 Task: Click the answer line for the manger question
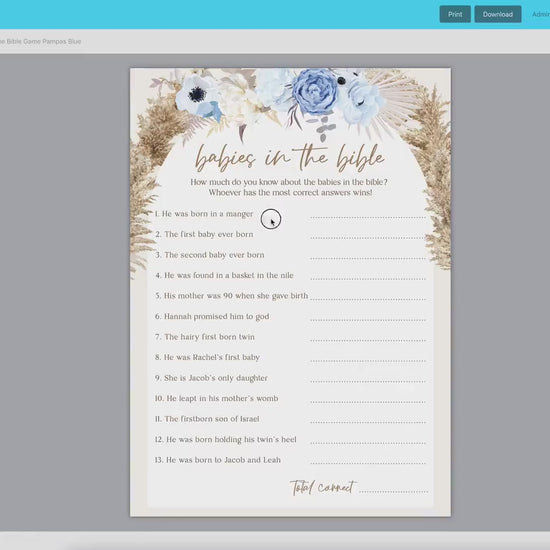pyautogui.click(x=368, y=217)
